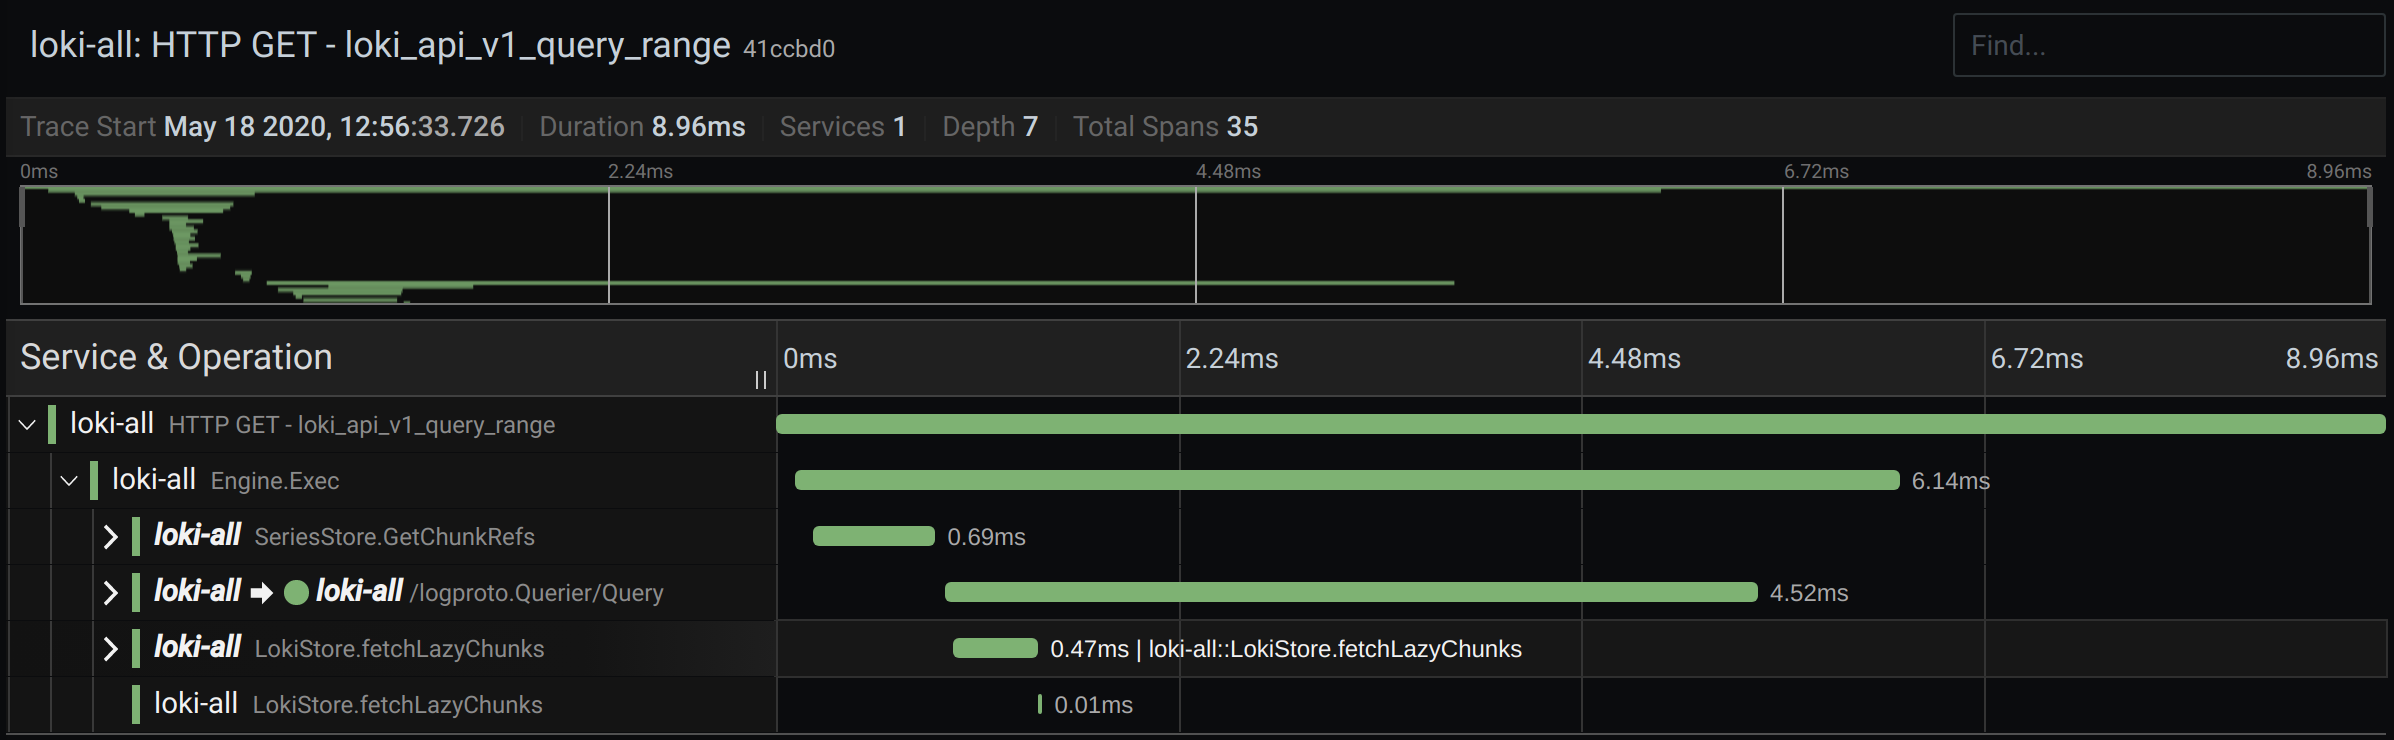Click the trace title loki-all HTTP GET

(380, 45)
